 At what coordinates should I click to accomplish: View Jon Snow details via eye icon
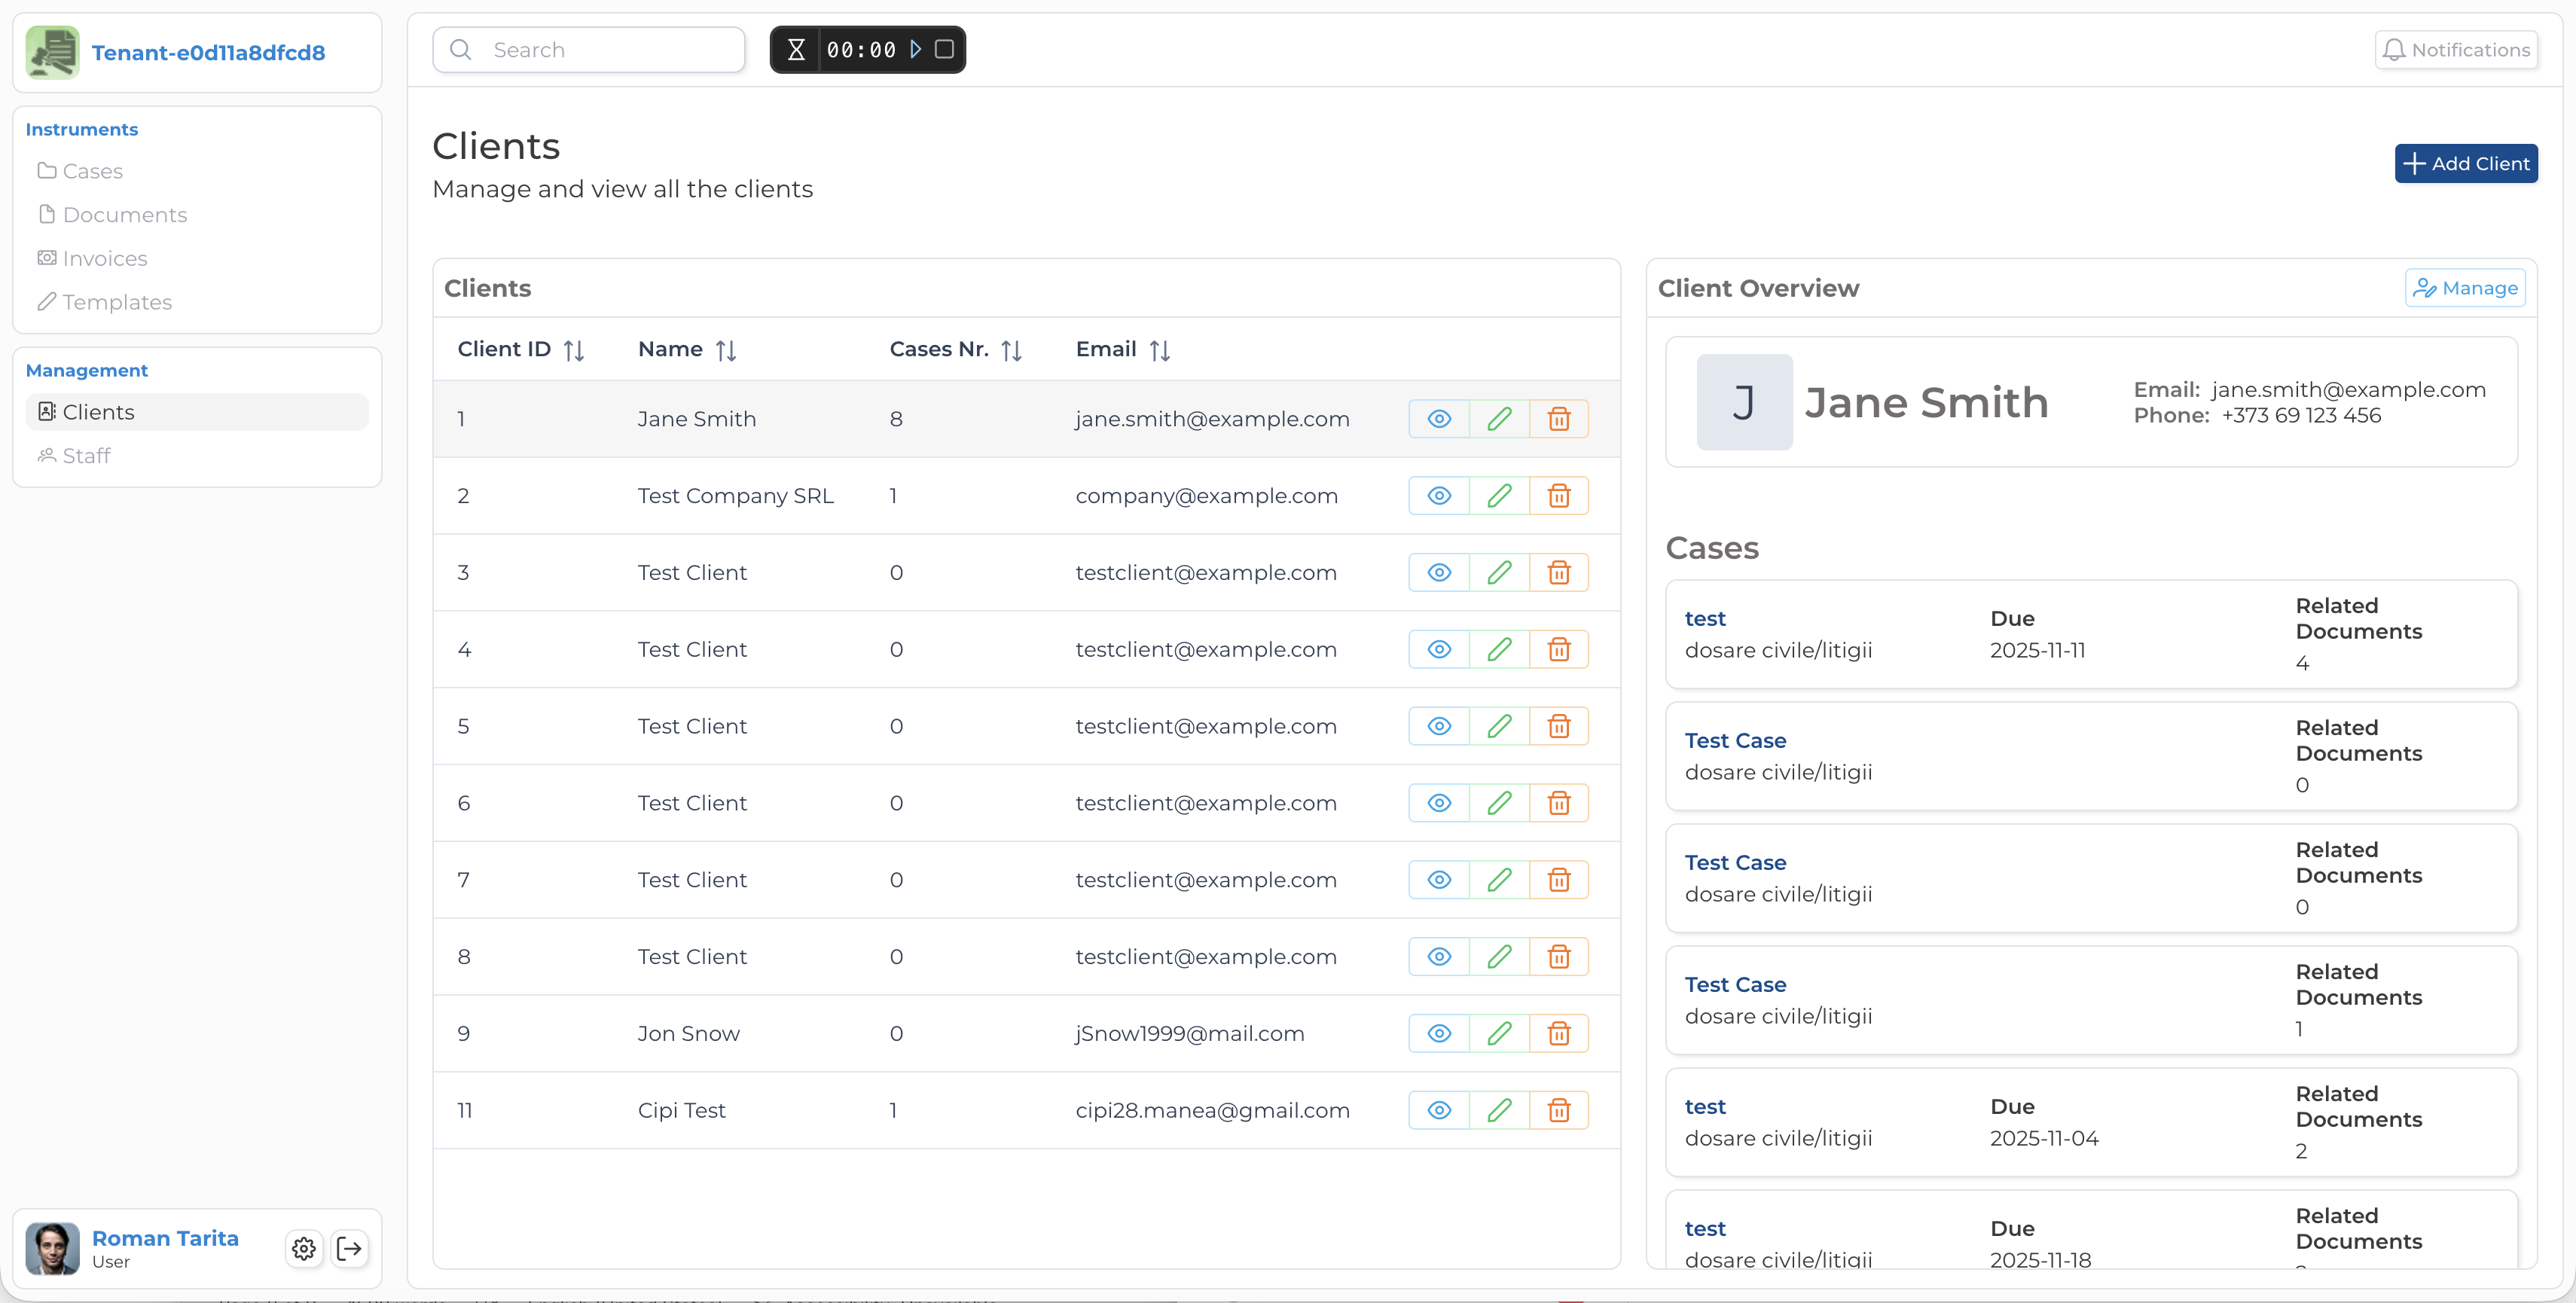click(1438, 1033)
